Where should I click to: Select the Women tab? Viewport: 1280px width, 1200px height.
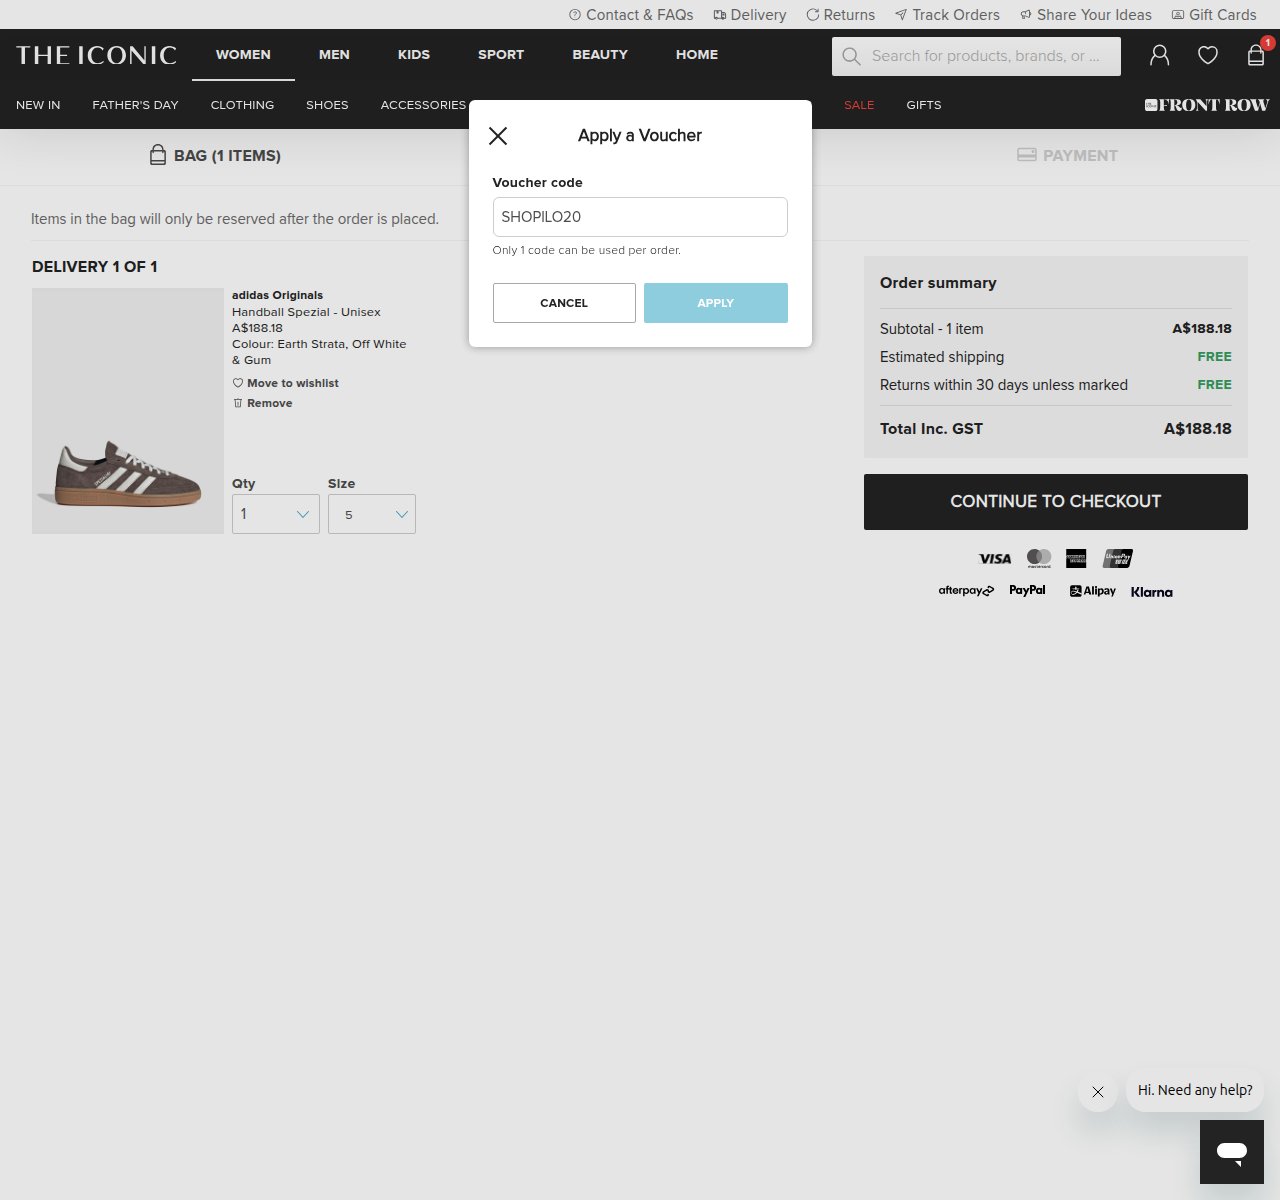[x=243, y=55]
